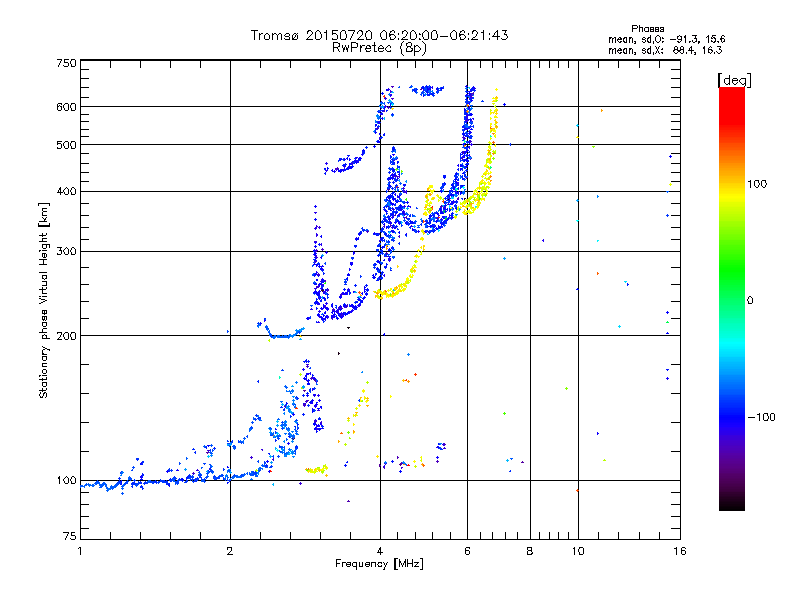Image resolution: width=800 pixels, height=600 pixels.
Task: Click the y-axis label '750'
Action: tap(66, 63)
